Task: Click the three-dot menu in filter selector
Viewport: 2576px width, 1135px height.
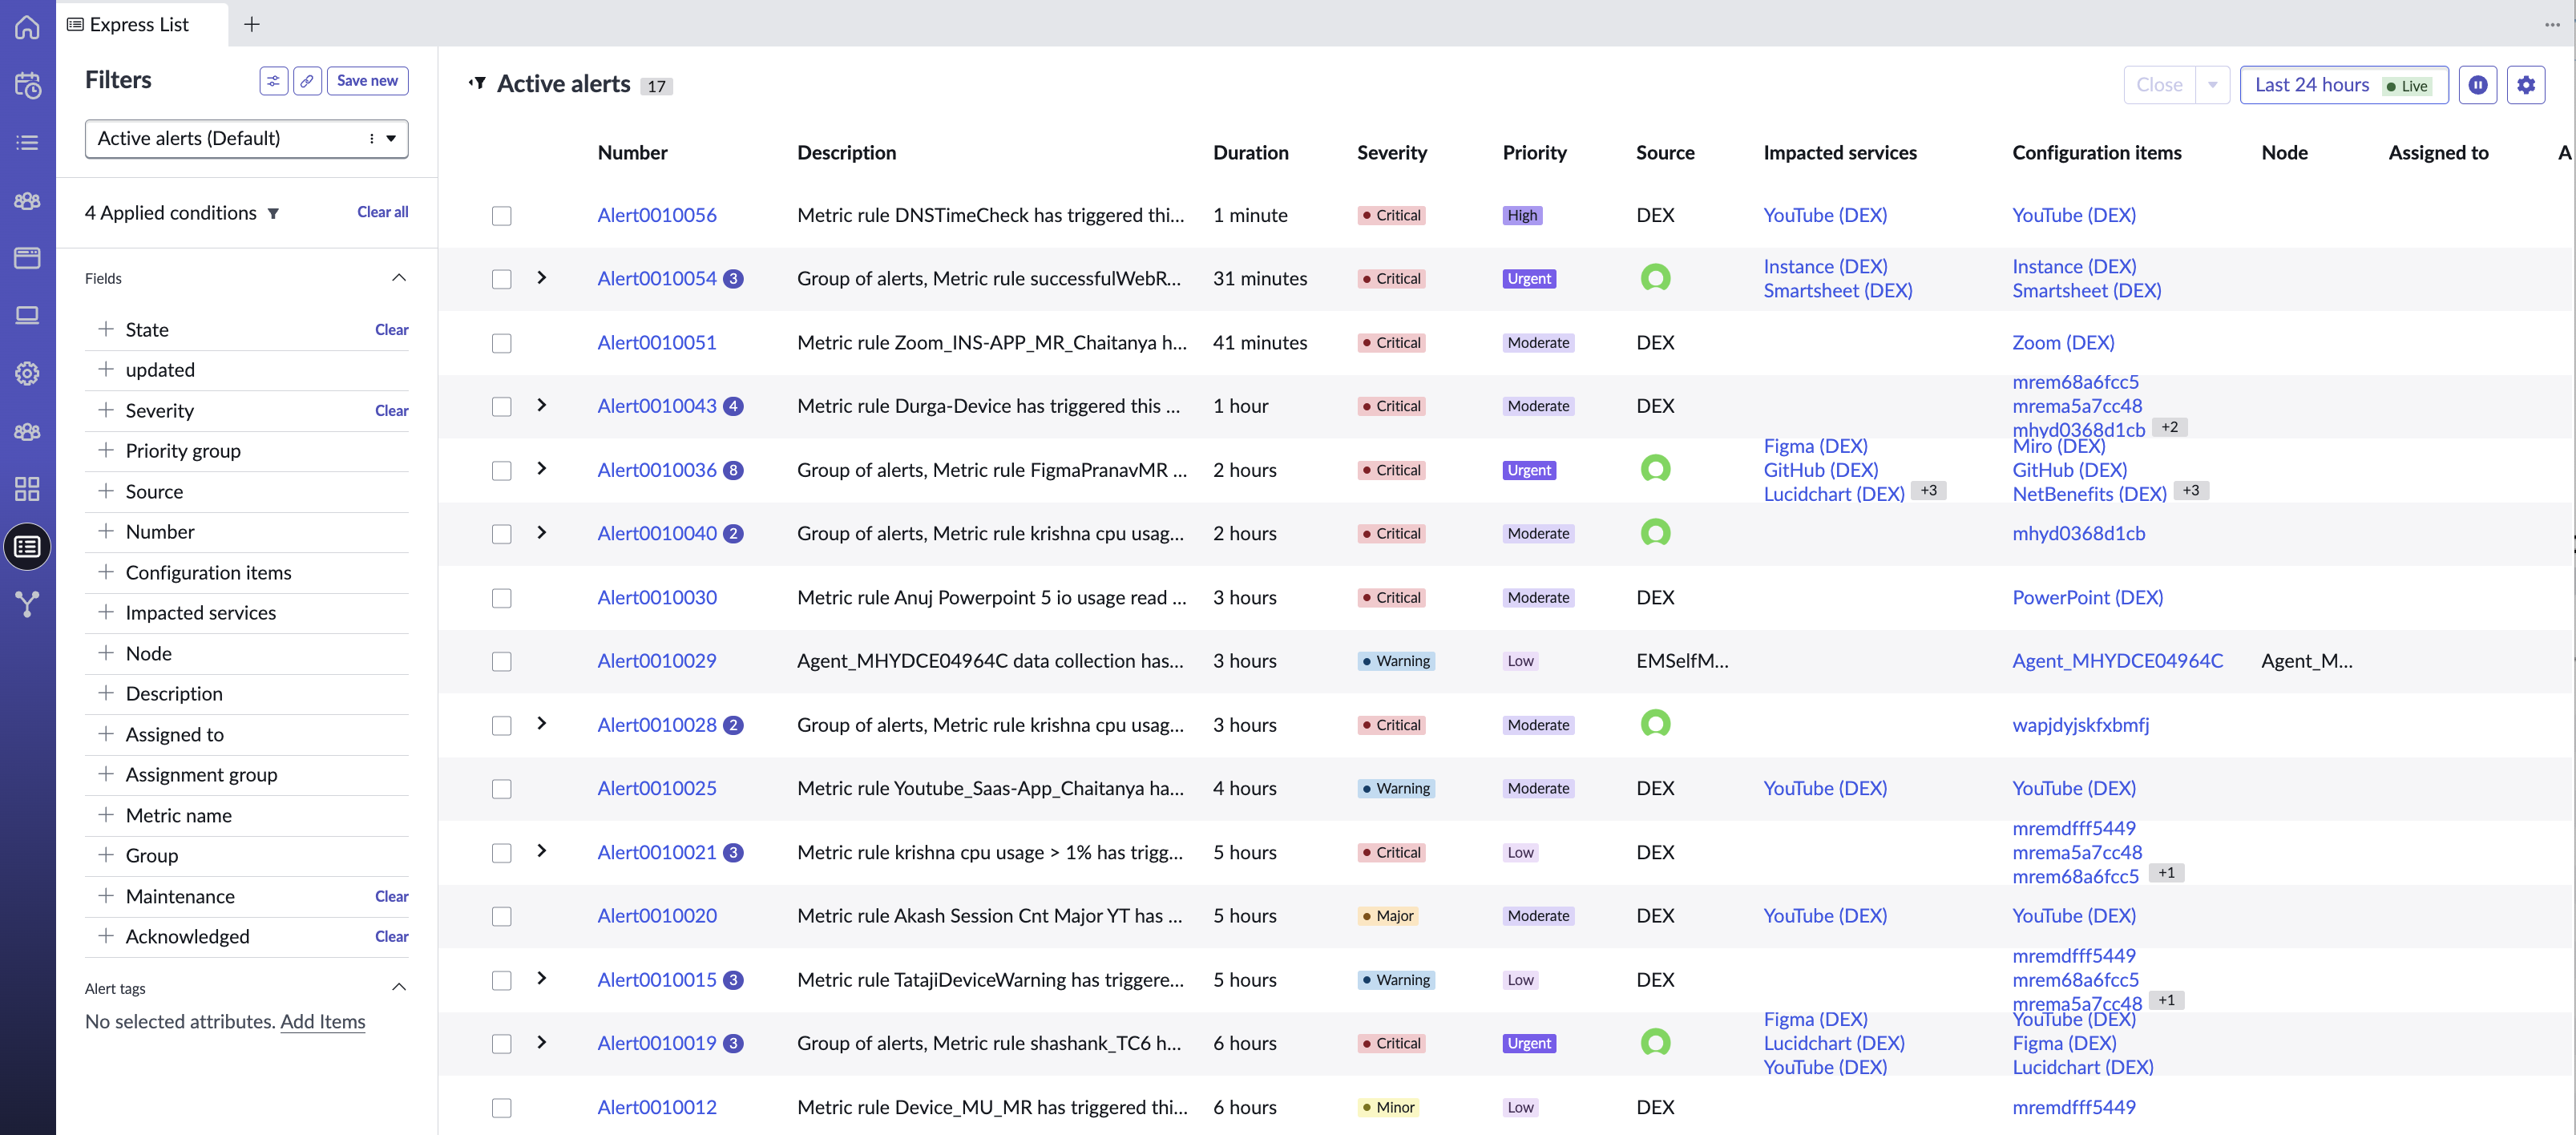Action: 372,139
